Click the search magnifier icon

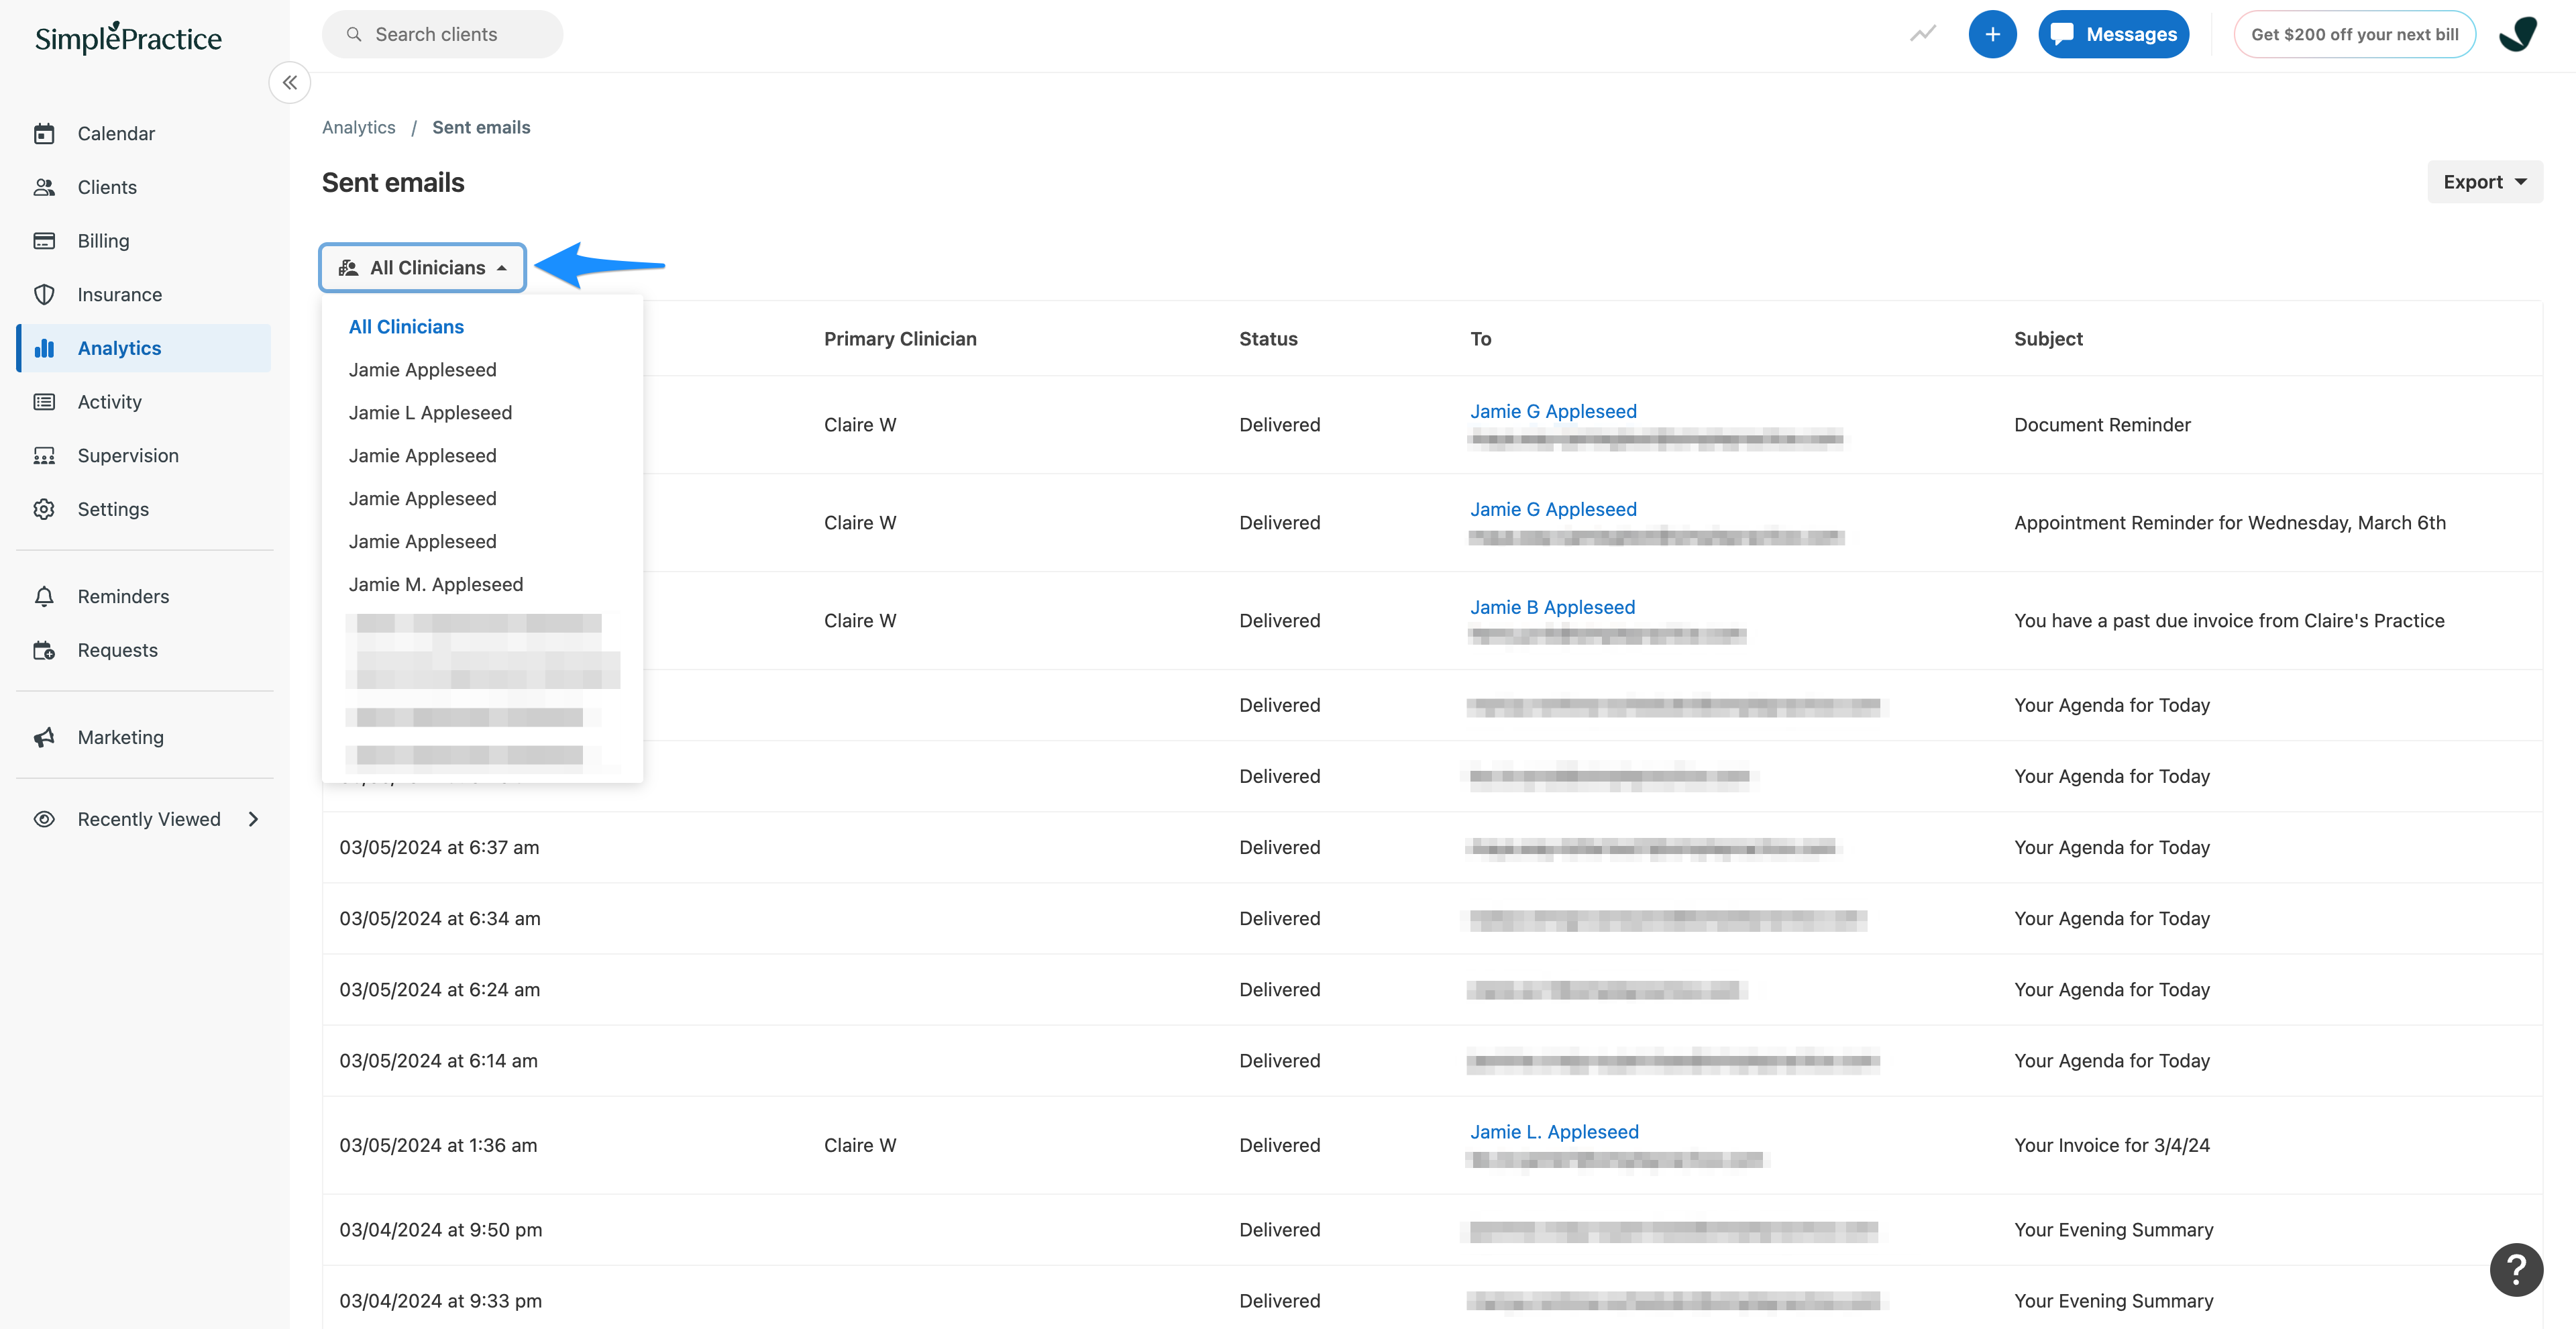pyautogui.click(x=354, y=34)
